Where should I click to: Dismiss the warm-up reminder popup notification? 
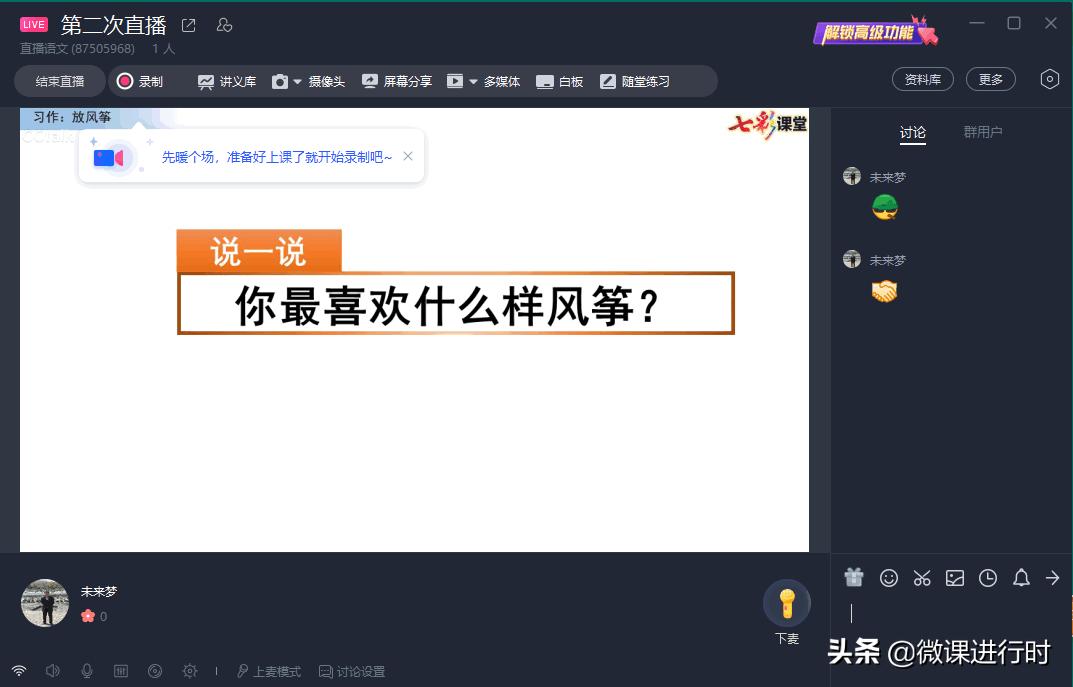click(408, 156)
